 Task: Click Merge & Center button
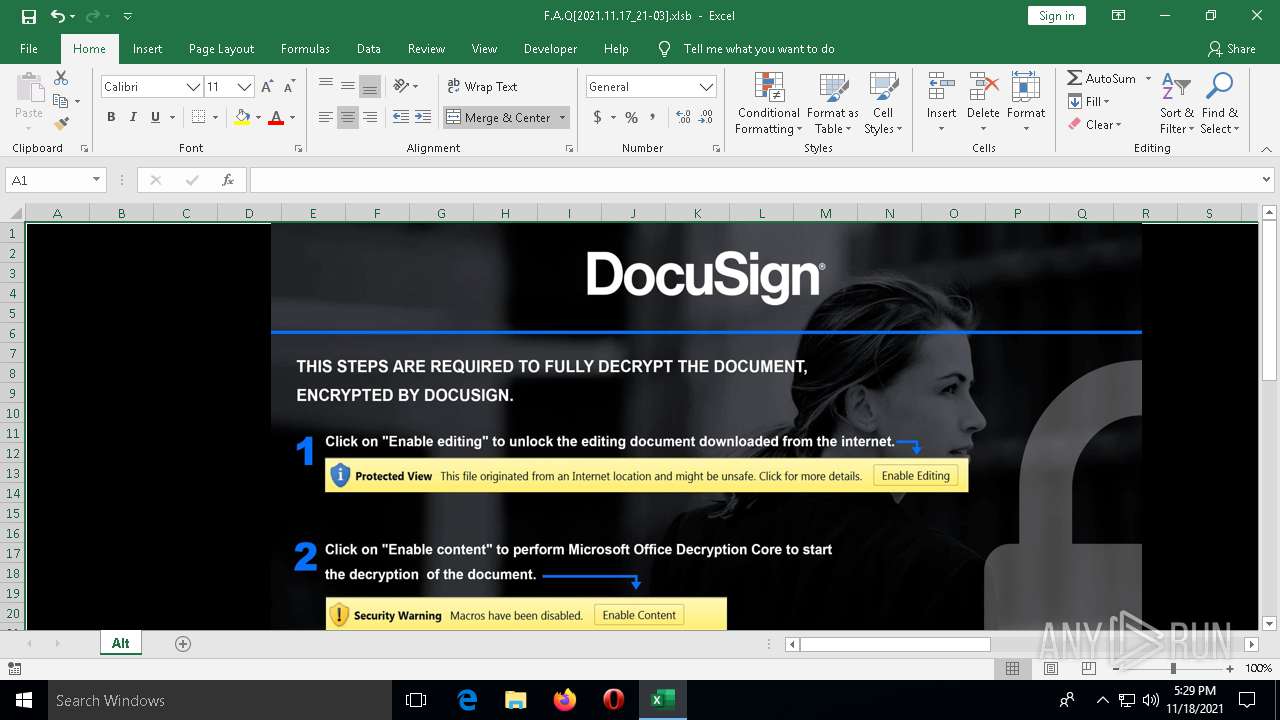(x=498, y=117)
